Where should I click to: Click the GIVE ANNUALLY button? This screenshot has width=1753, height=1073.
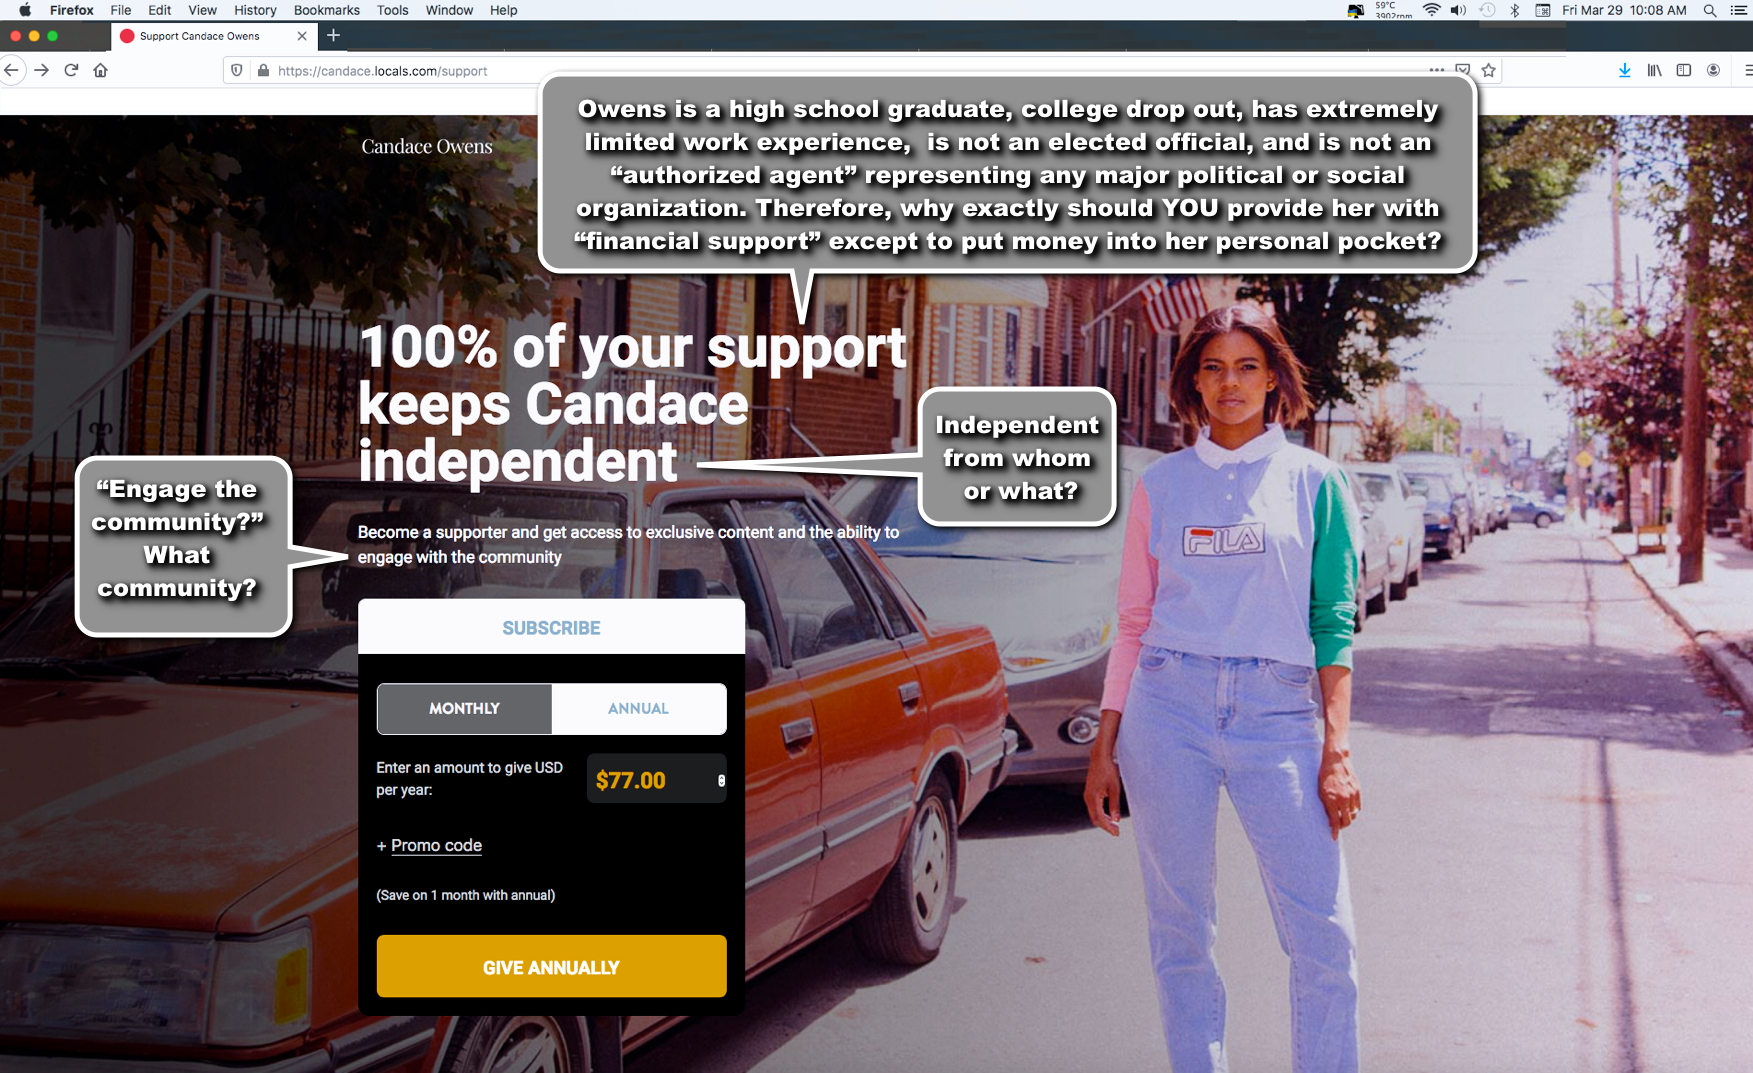(x=551, y=966)
